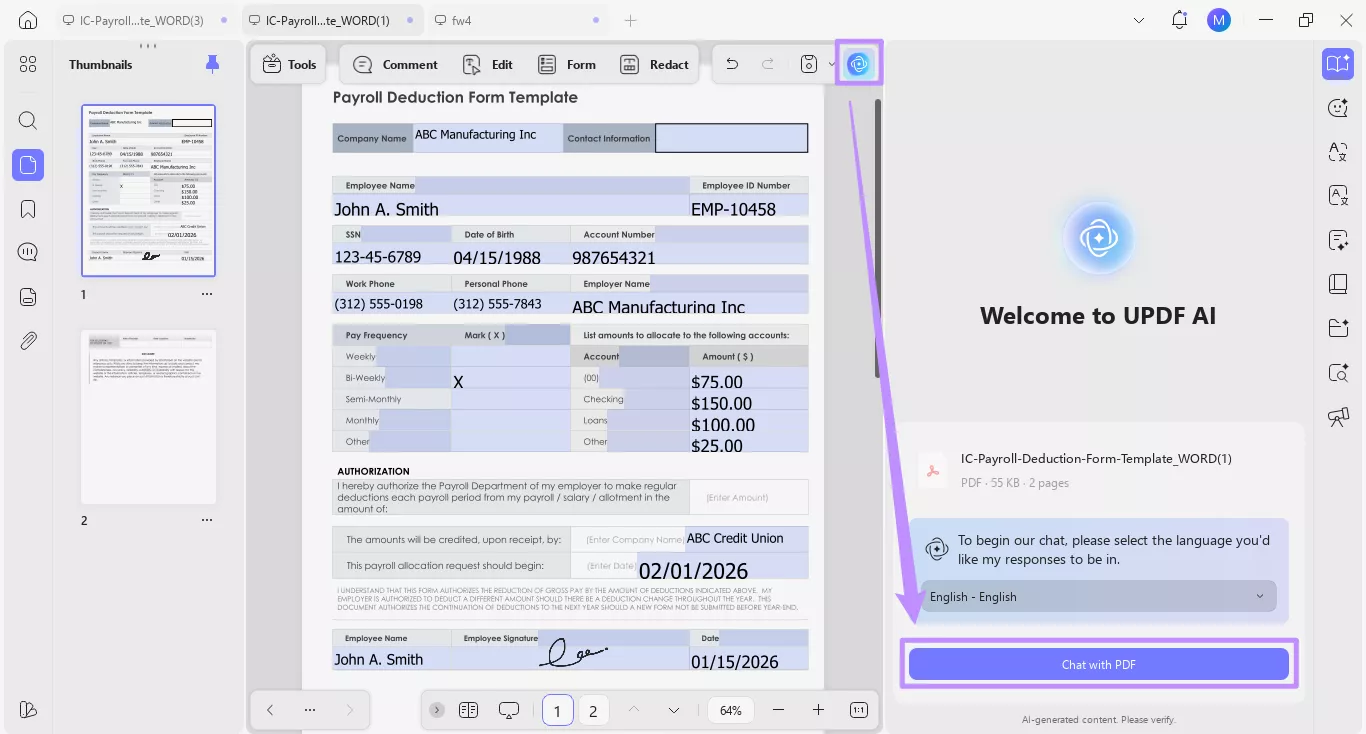Open the OCR text recognition icon
The image size is (1366, 734).
(x=1338, y=196)
